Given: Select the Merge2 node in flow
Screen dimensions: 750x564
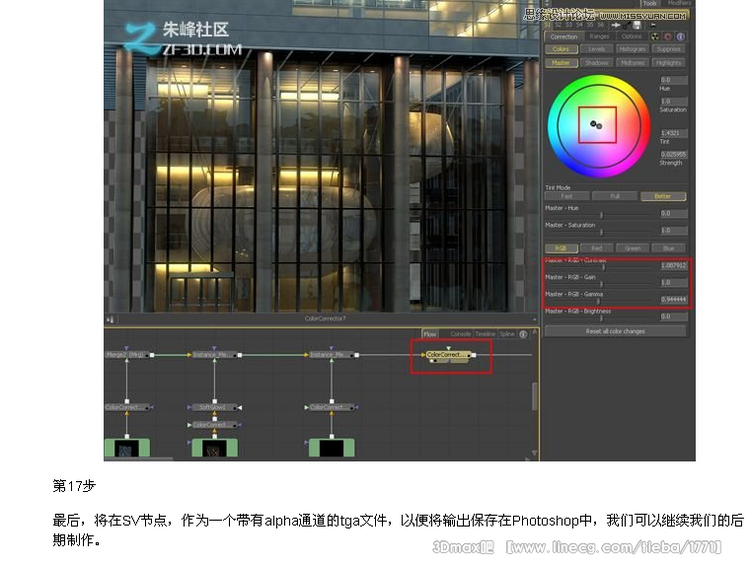Looking at the screenshot, I should pyautogui.click(x=126, y=355).
